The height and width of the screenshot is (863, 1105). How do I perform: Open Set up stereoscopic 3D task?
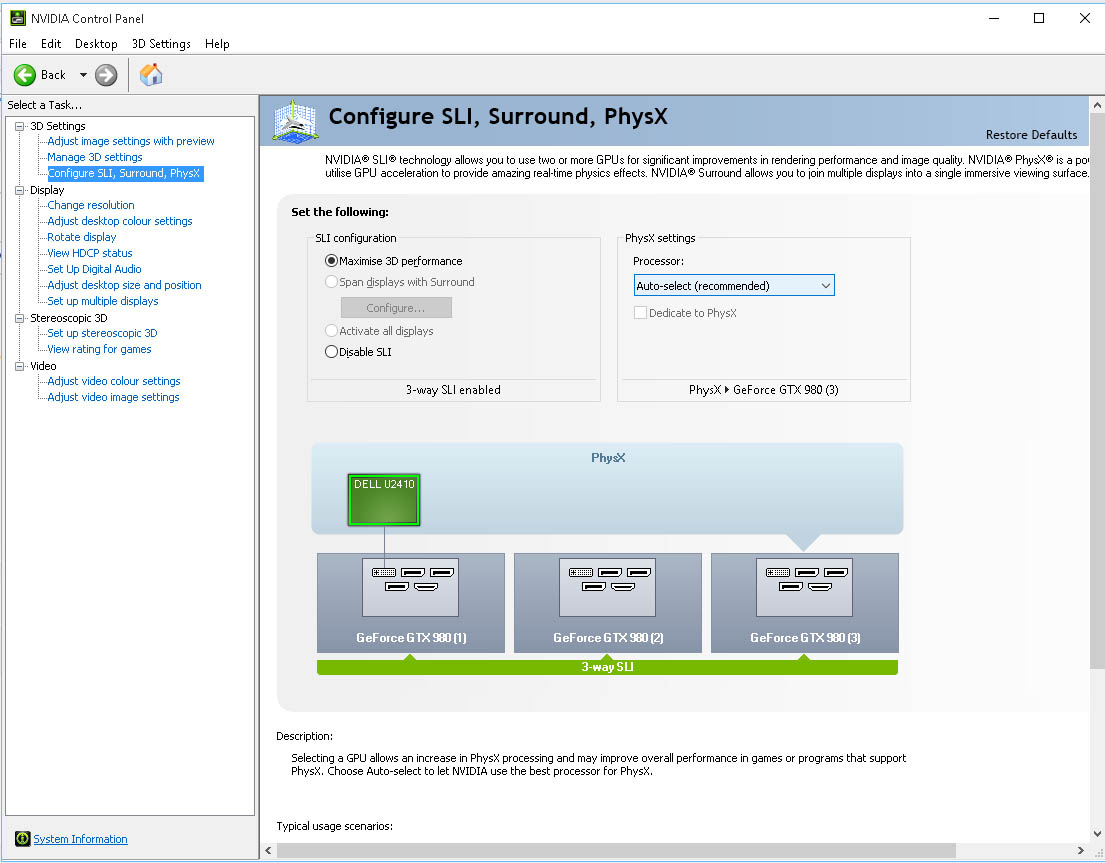pyautogui.click(x=102, y=333)
